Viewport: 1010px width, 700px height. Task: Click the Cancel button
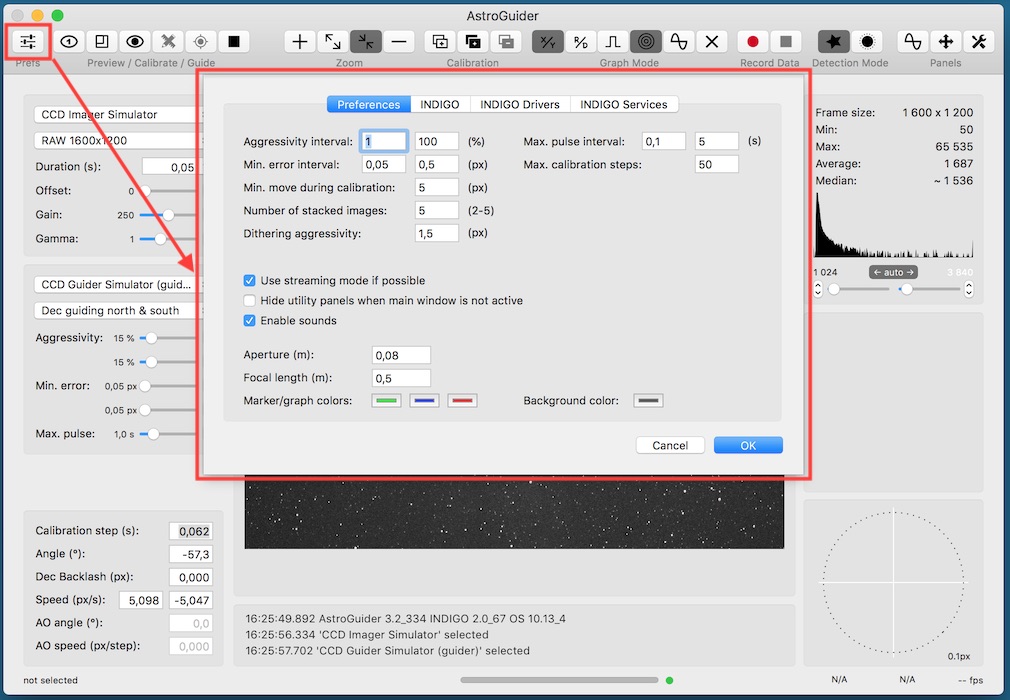pos(670,445)
